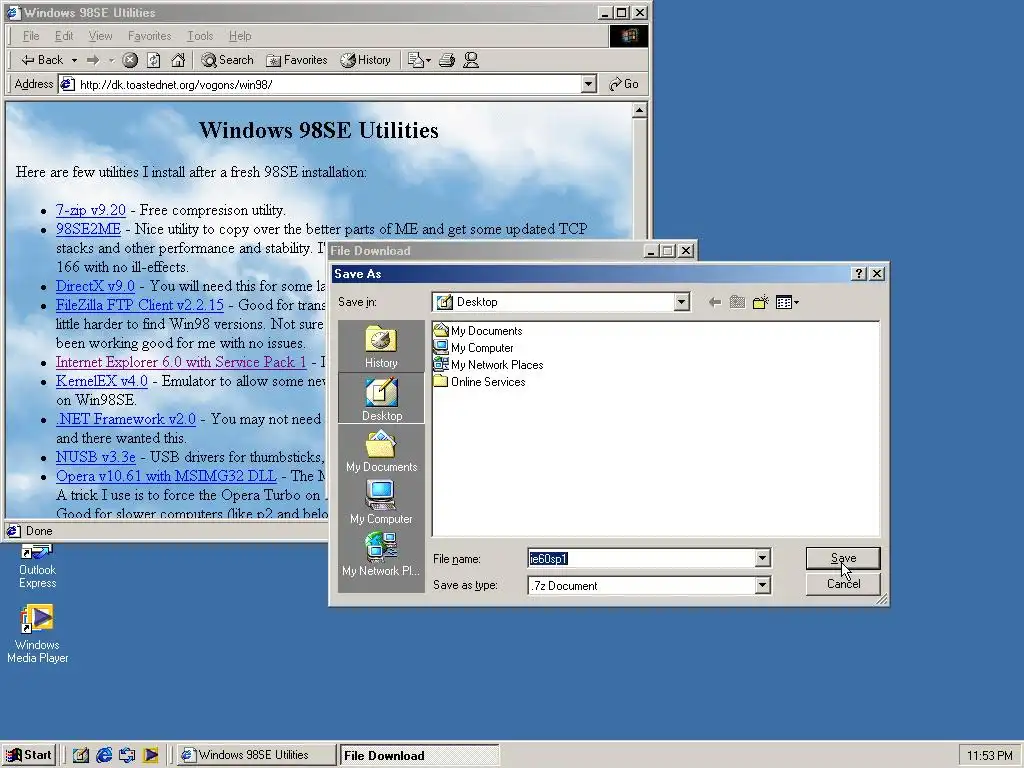Image resolution: width=1024 pixels, height=768 pixels.
Task: Click the Print icon in IE toolbar
Action: 447,60
